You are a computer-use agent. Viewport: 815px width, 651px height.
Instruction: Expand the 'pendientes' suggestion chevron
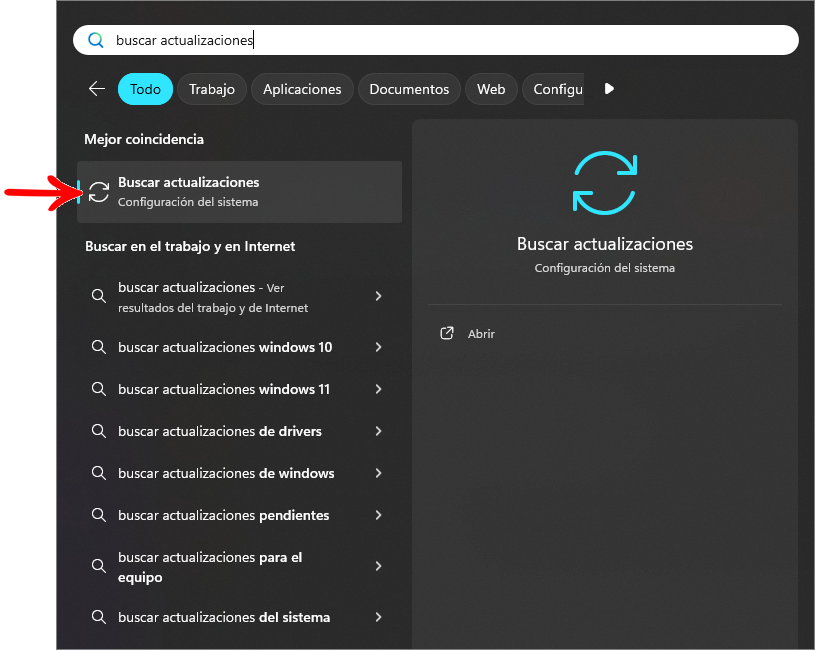pos(378,515)
